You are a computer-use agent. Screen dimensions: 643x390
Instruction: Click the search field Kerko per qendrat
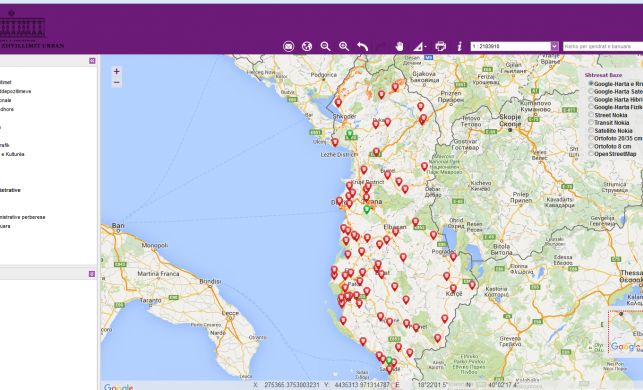(603, 46)
